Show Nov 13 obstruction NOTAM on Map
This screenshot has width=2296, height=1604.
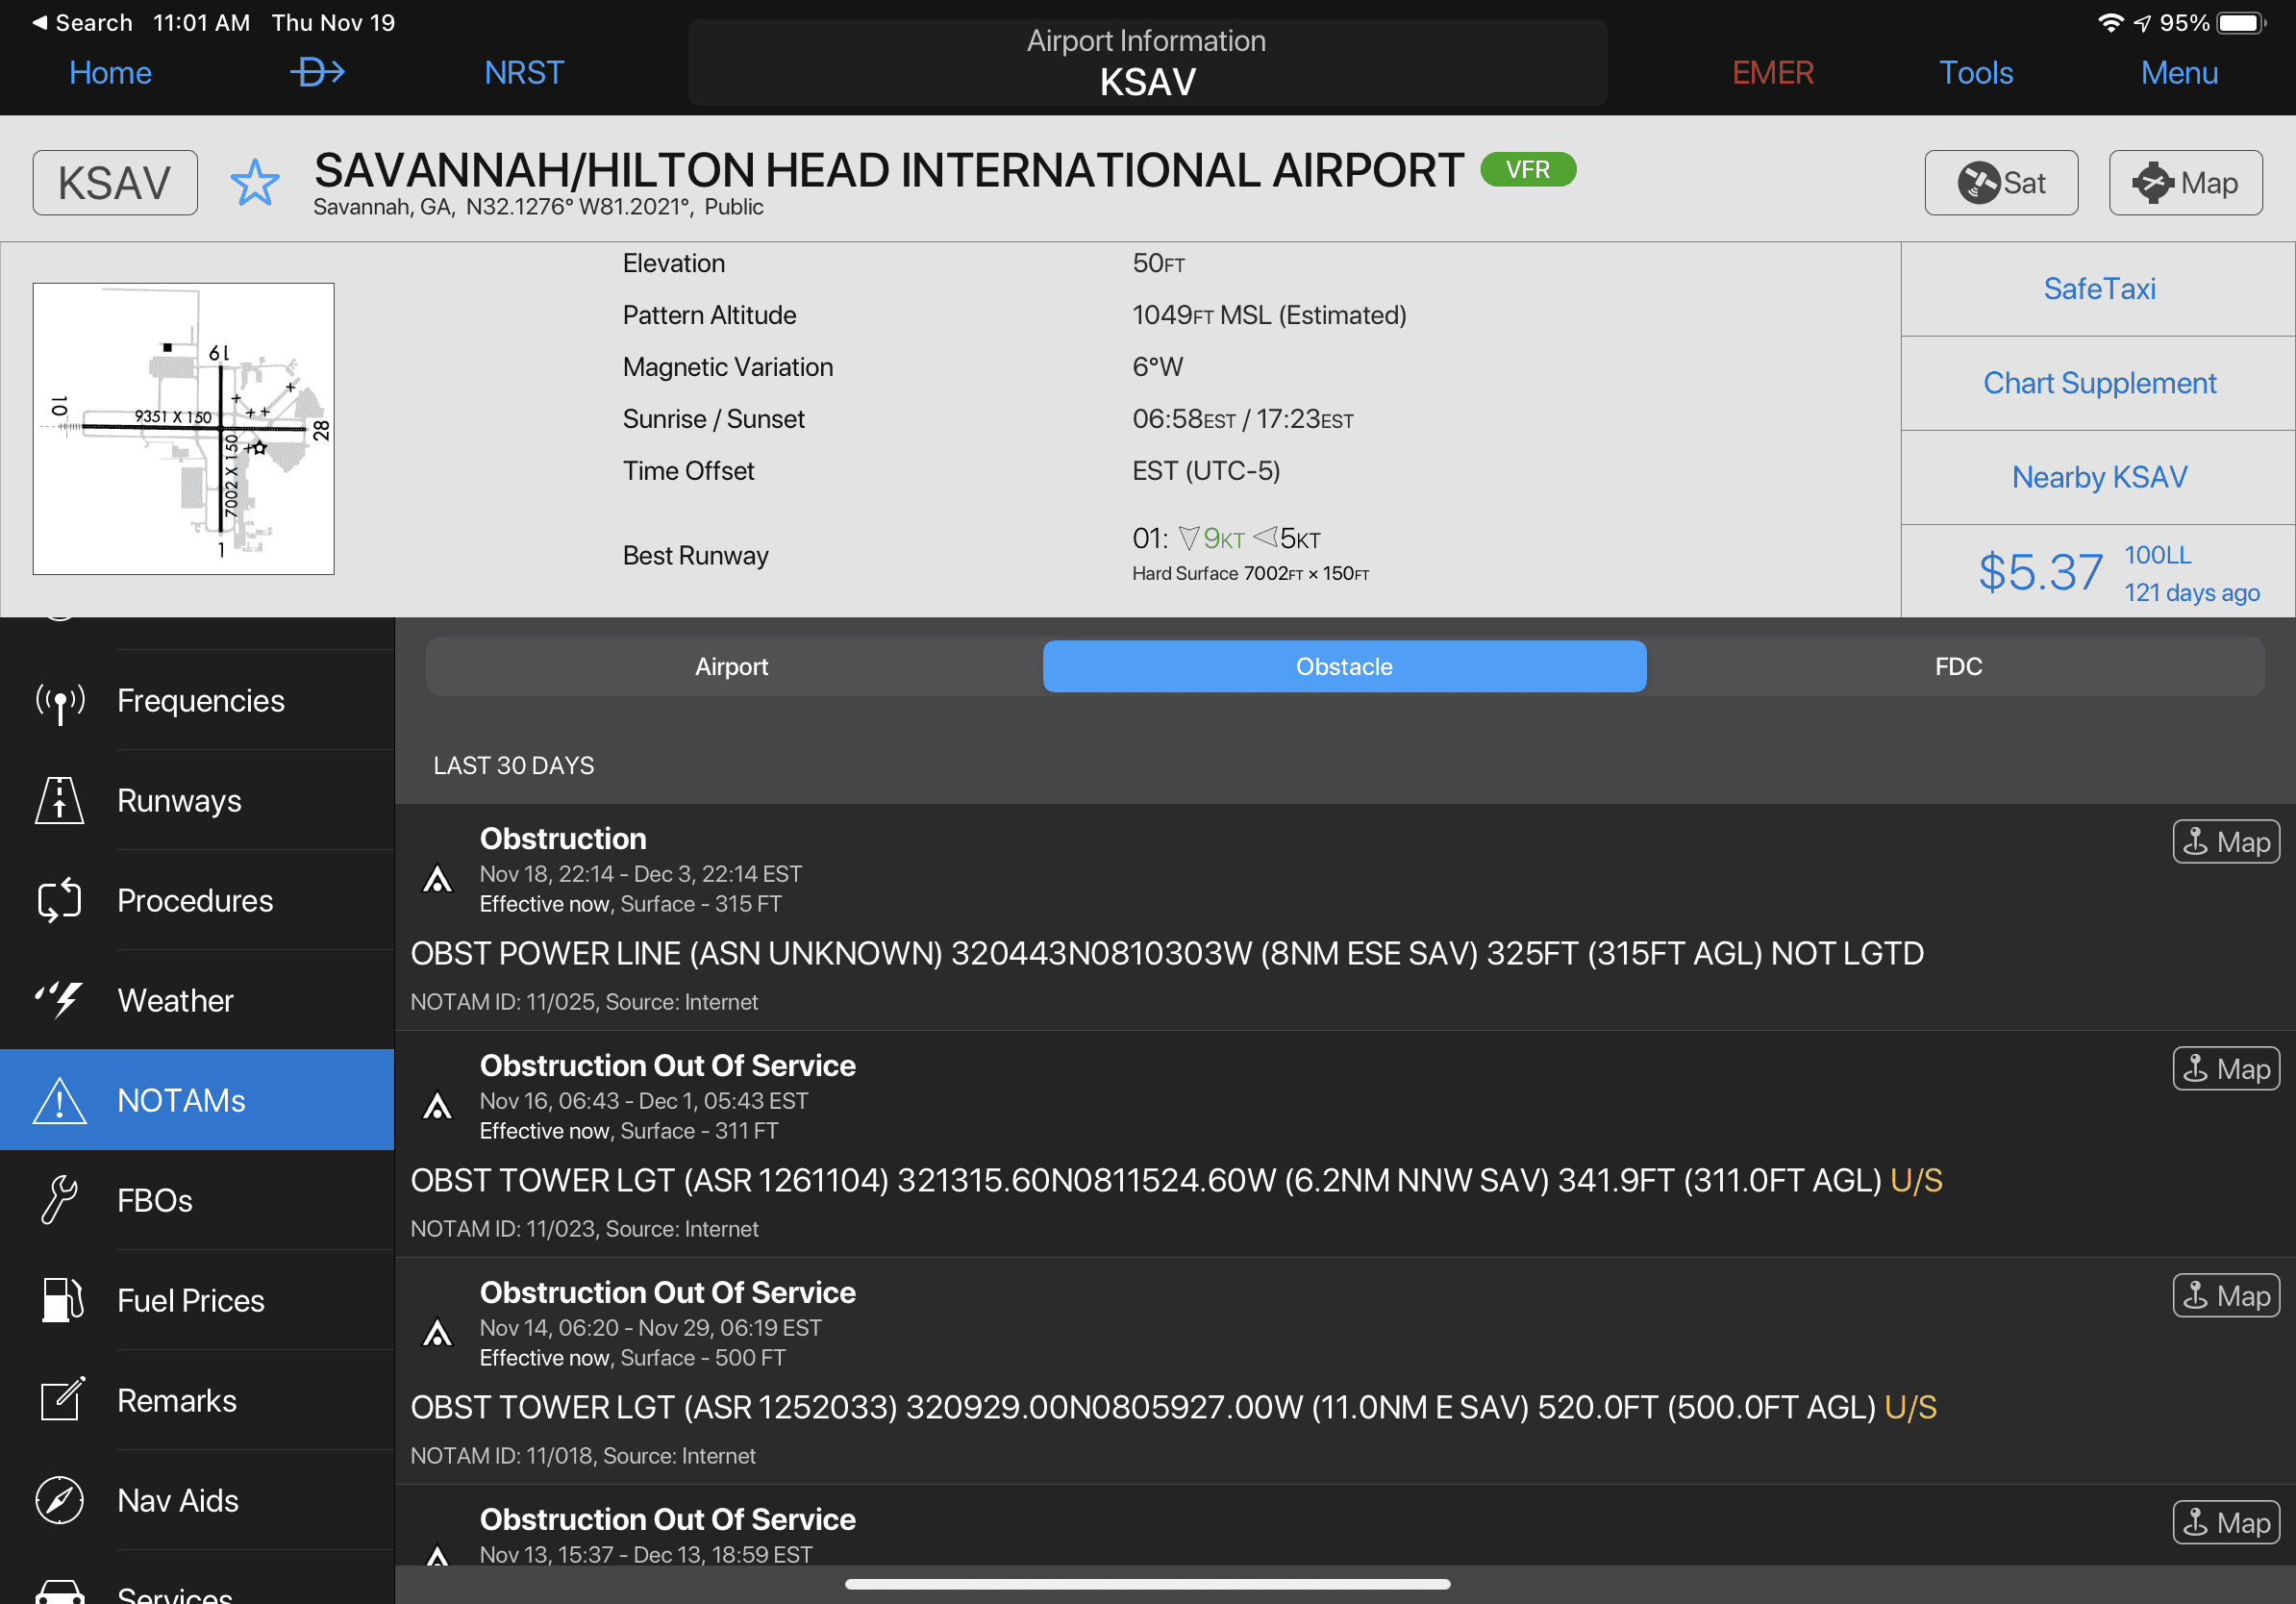point(2225,1523)
